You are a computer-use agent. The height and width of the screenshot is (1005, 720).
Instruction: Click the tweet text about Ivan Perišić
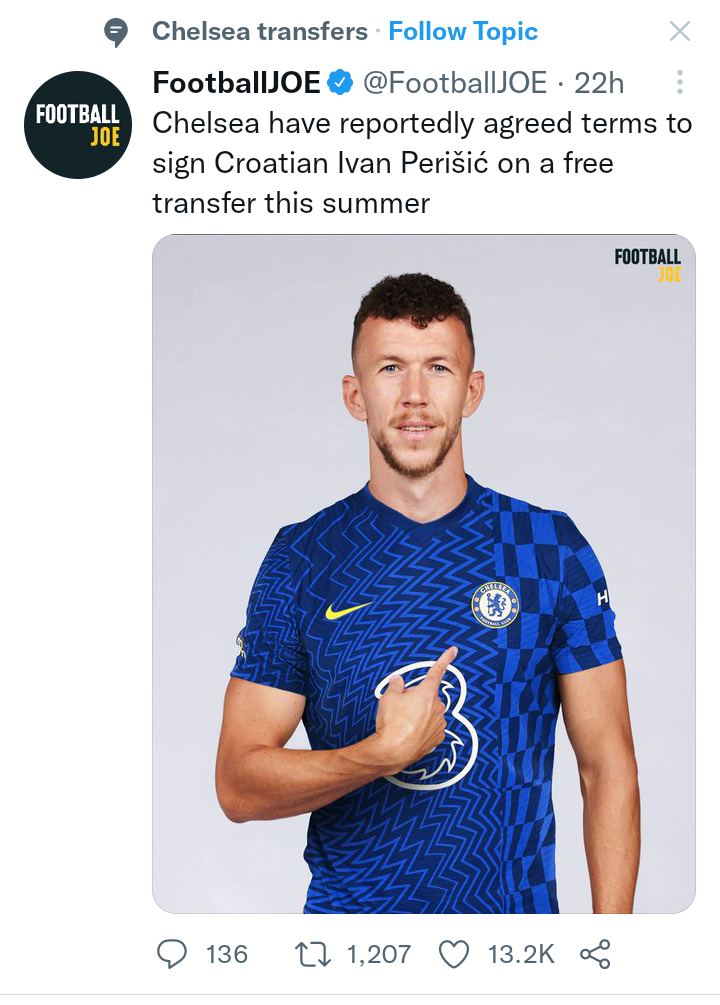[x=422, y=163]
